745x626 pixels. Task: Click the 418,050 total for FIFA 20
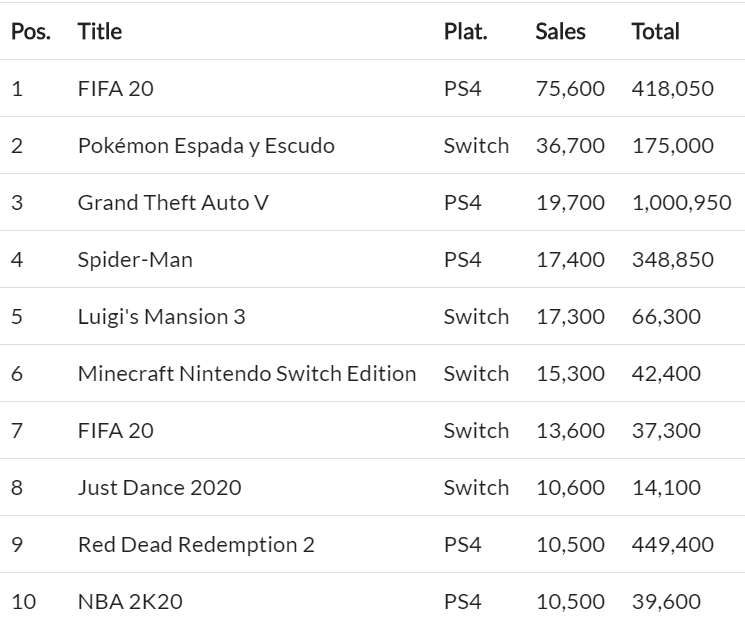click(672, 89)
